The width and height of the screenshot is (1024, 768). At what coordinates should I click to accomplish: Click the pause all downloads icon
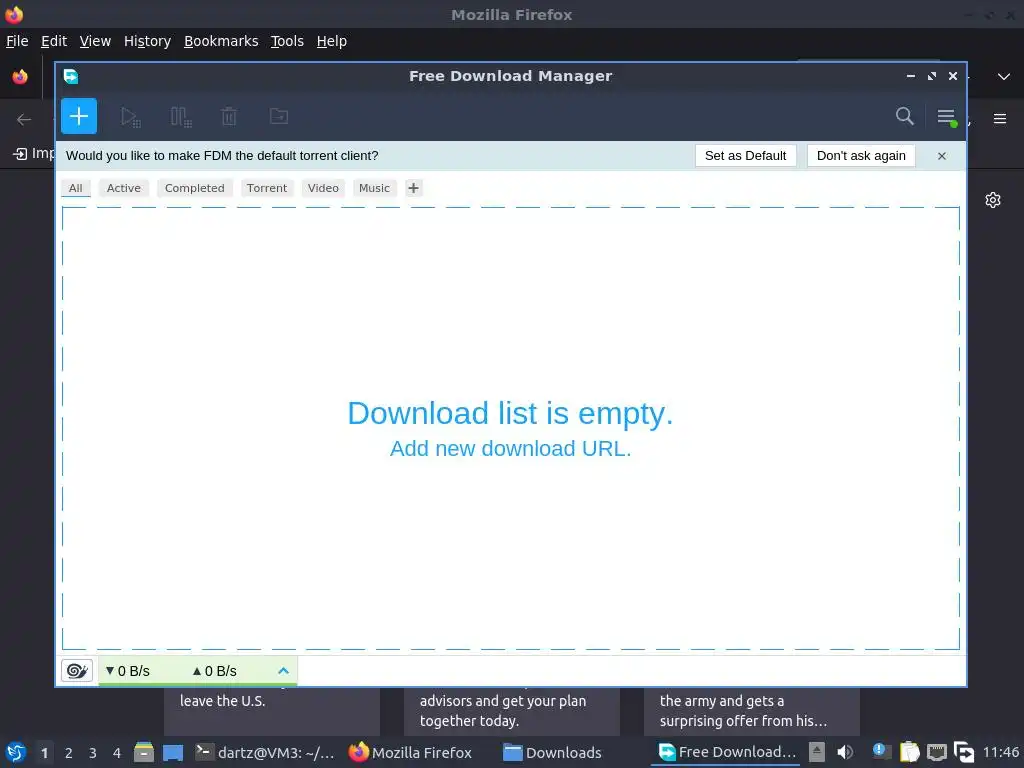181,117
